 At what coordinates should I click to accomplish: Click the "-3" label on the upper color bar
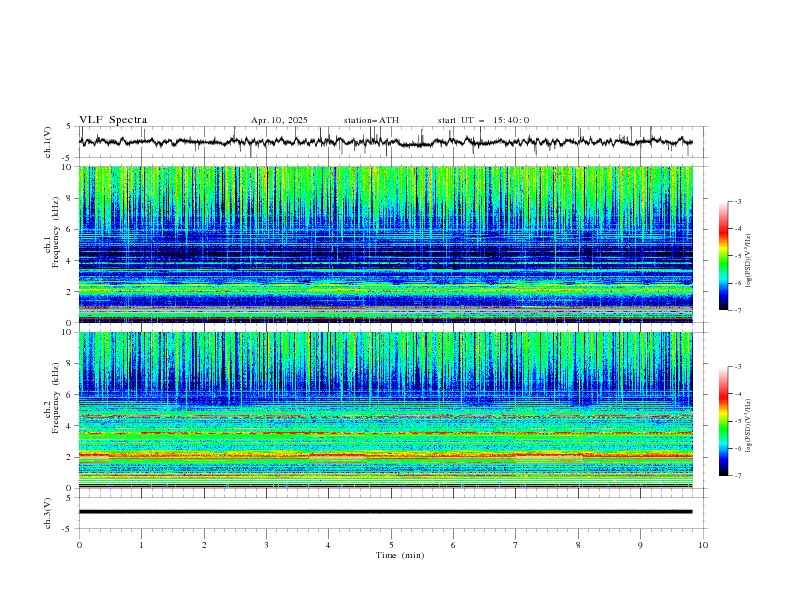[x=737, y=201]
